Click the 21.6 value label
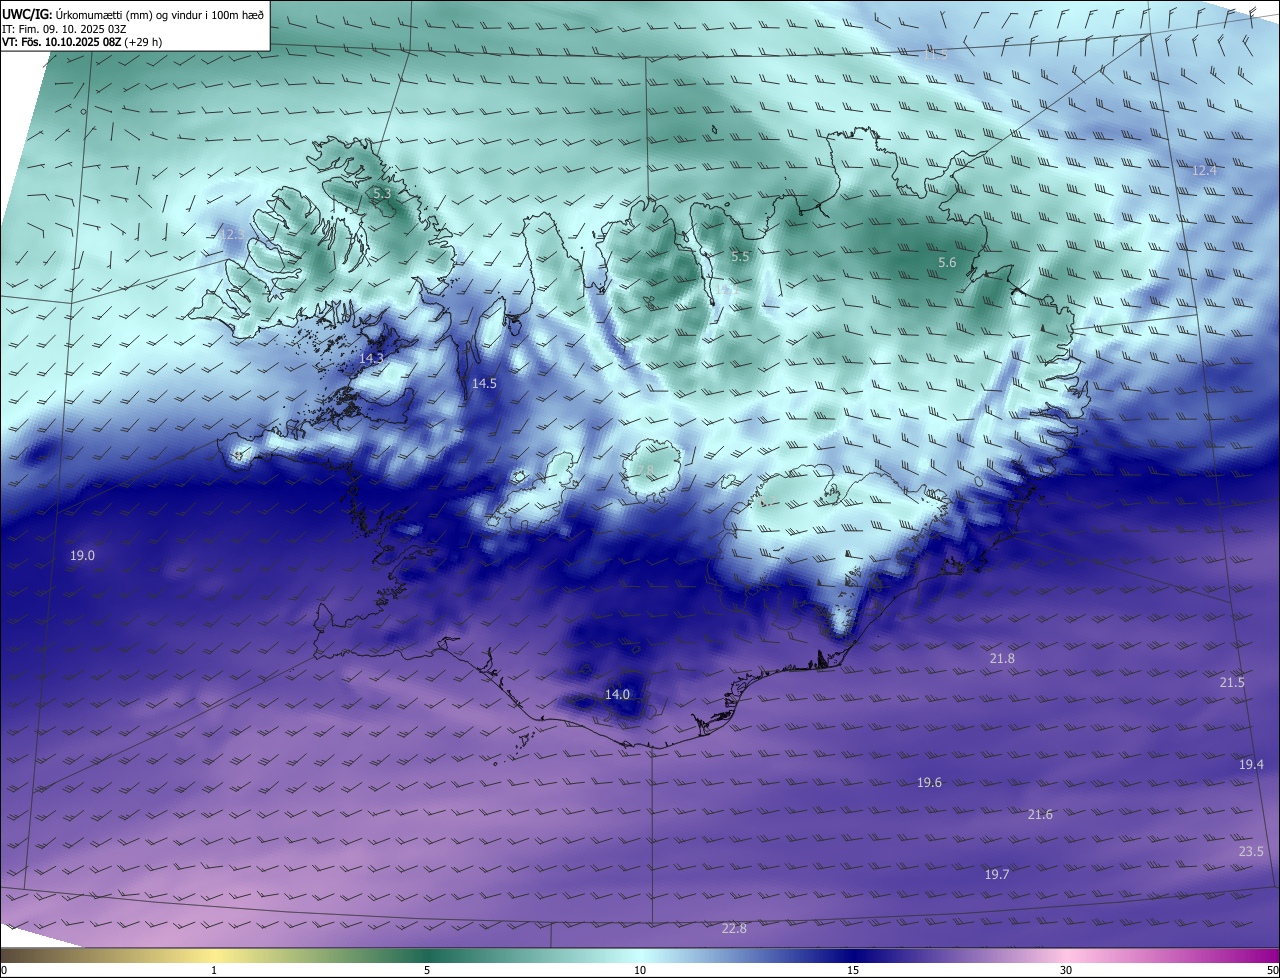1280x978 pixels. [x=1040, y=815]
